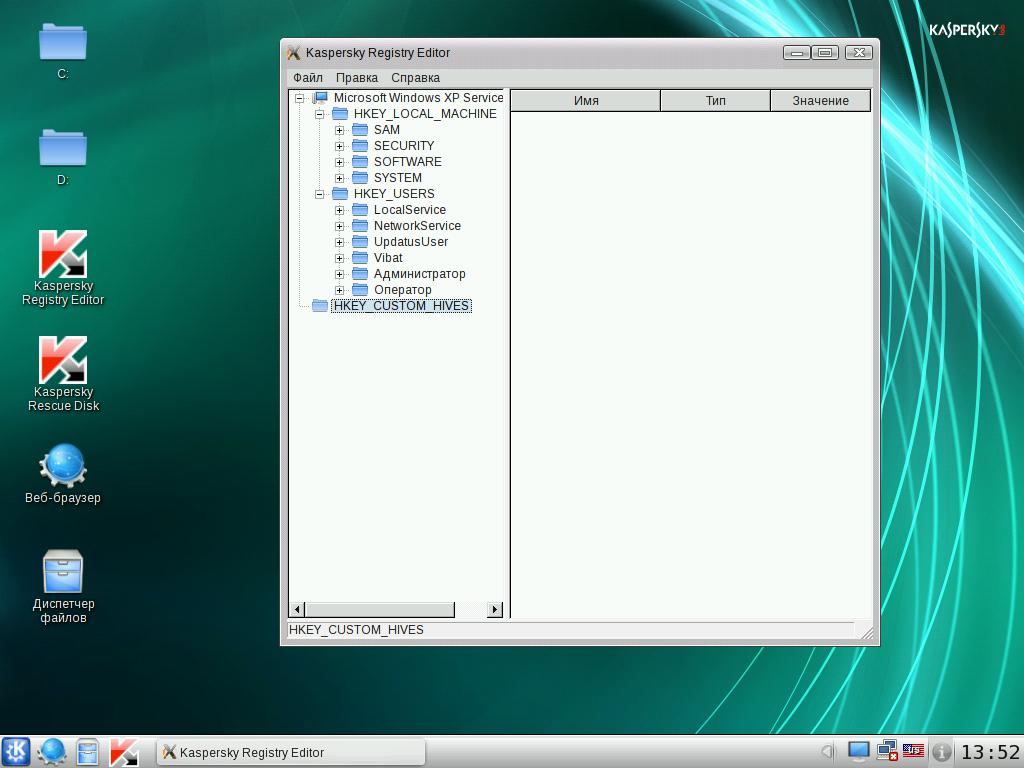The height and width of the screenshot is (768, 1024).
Task: Open the Правка menu
Action: click(357, 78)
